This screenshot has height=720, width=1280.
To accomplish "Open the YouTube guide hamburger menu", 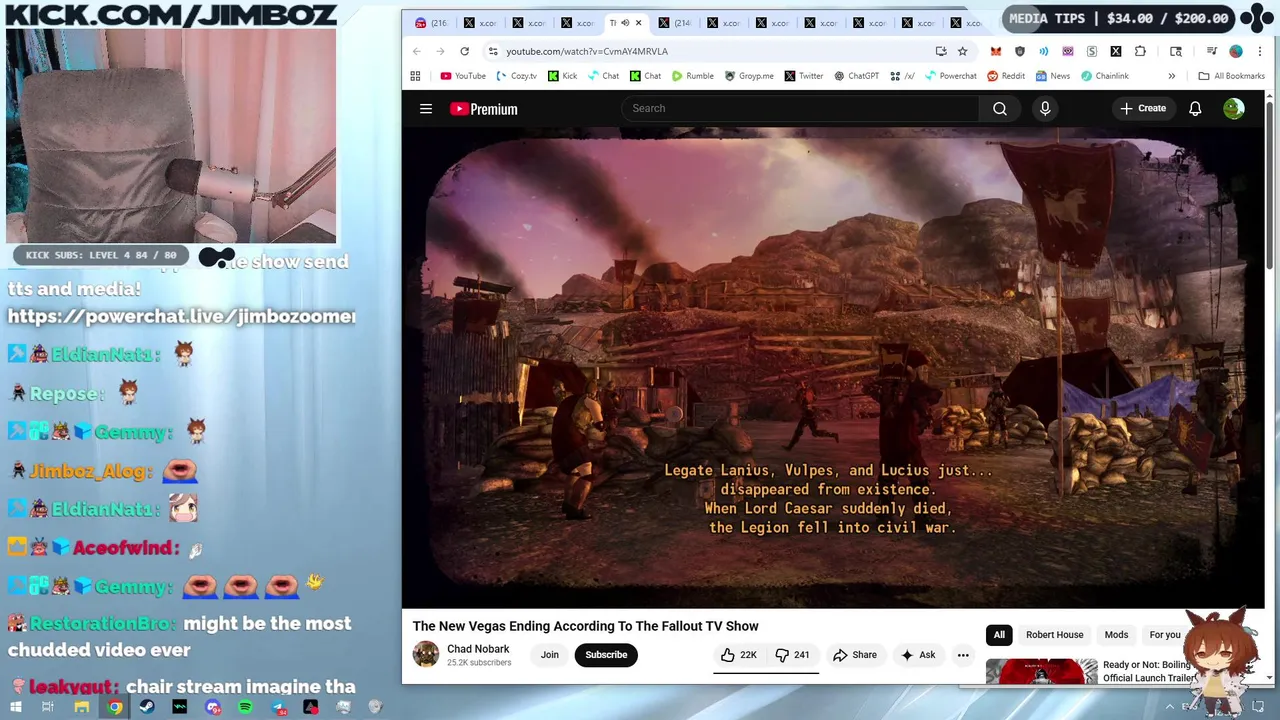I will (x=426, y=109).
